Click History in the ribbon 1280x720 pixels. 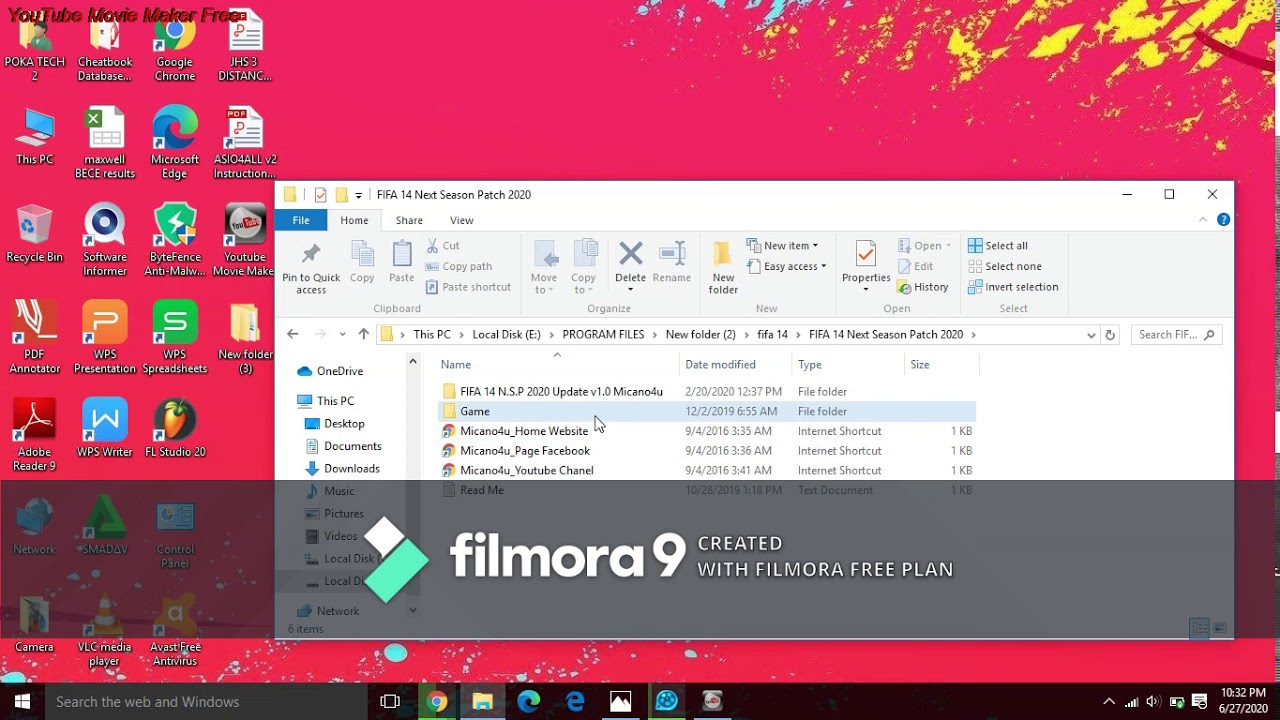(x=922, y=287)
